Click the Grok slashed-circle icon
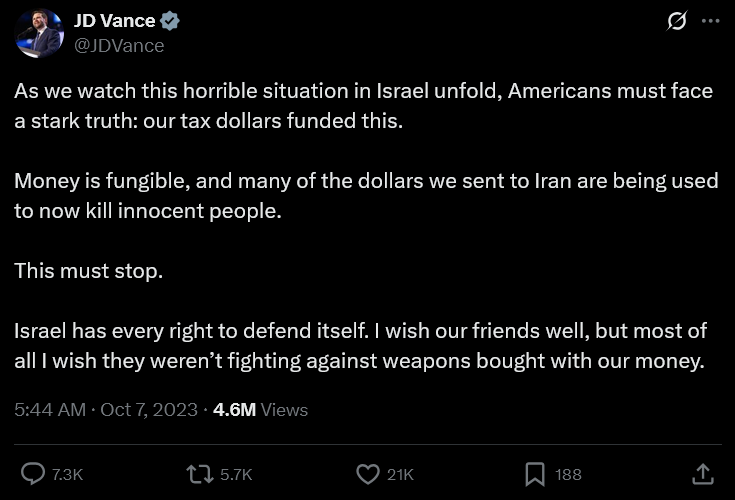The image size is (735, 500). [677, 21]
